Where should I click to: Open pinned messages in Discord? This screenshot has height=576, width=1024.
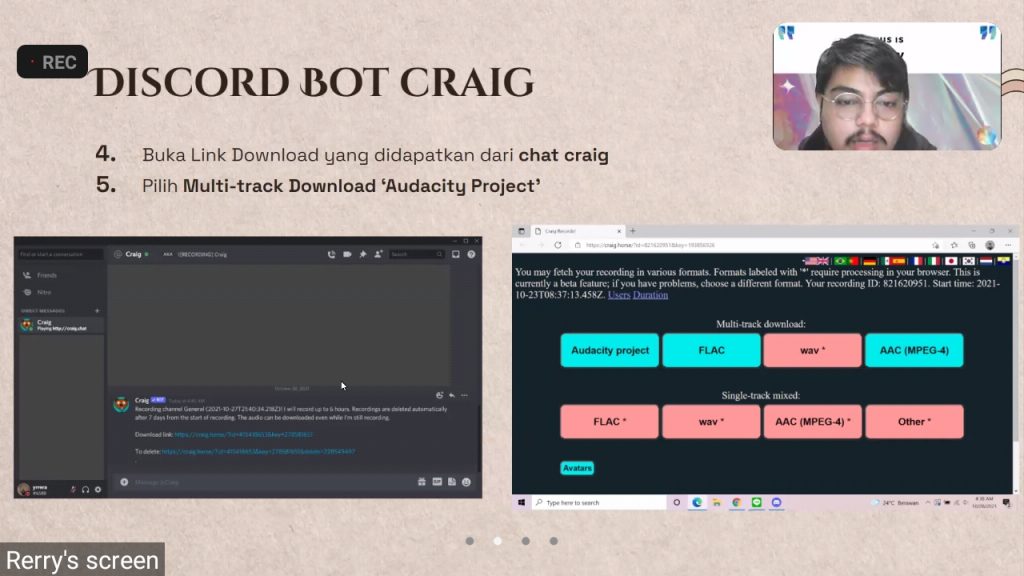tap(363, 254)
